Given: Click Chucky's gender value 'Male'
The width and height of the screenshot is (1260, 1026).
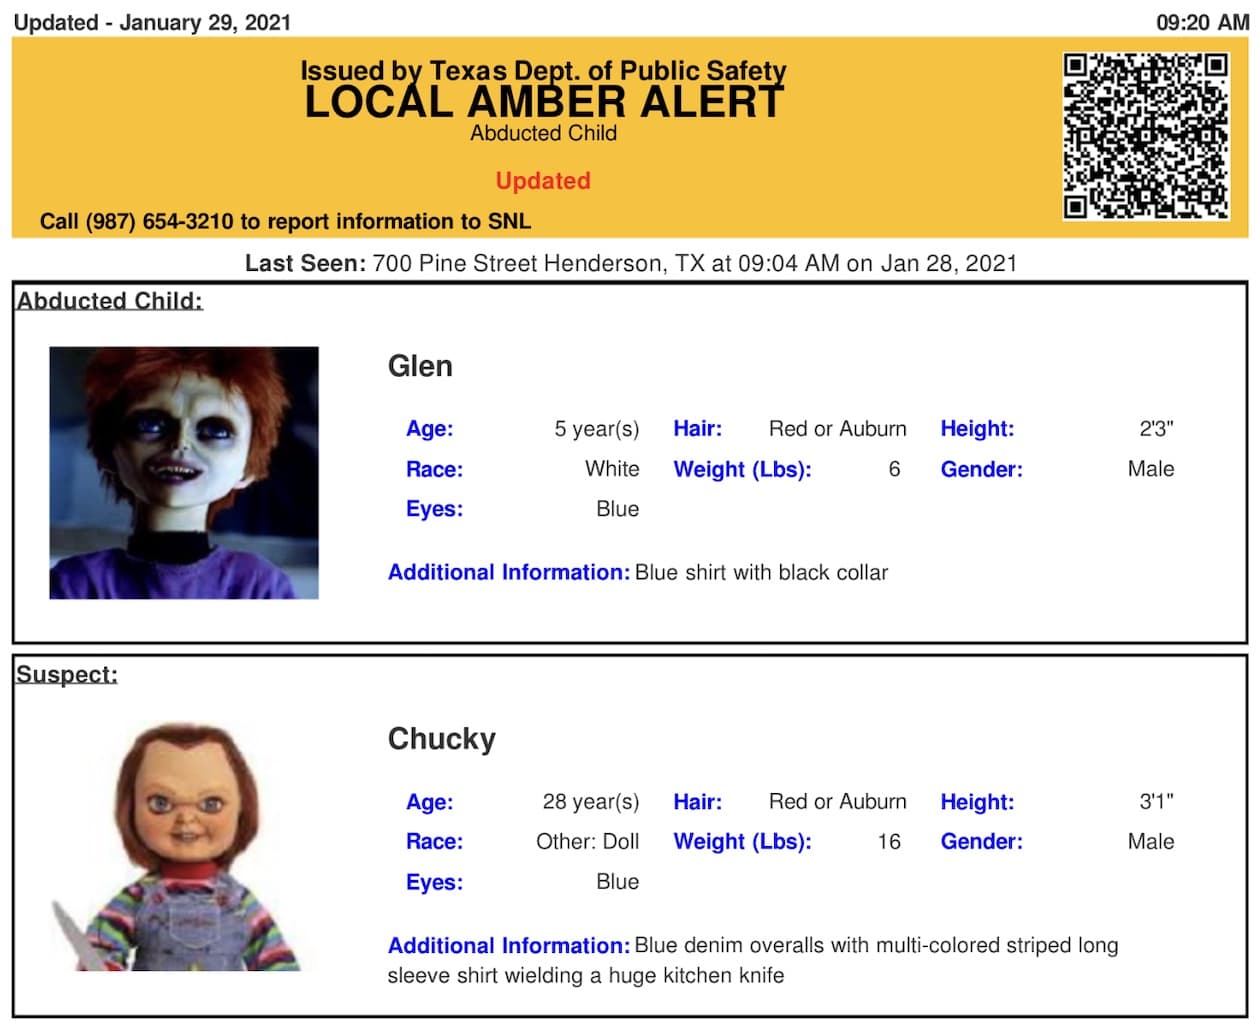Looking at the screenshot, I should (x=1151, y=842).
